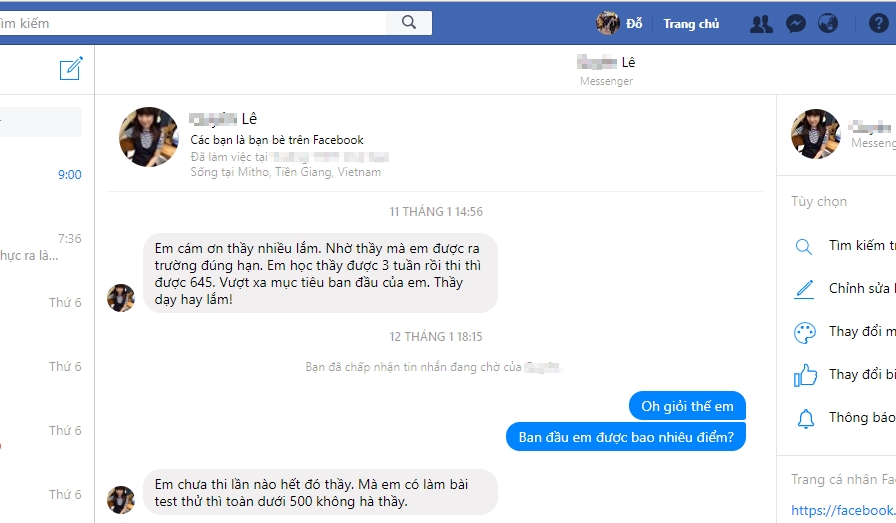This screenshot has width=896, height=523.
Task: Click the Tìm kiếm magnifier option icon
Action: point(804,246)
